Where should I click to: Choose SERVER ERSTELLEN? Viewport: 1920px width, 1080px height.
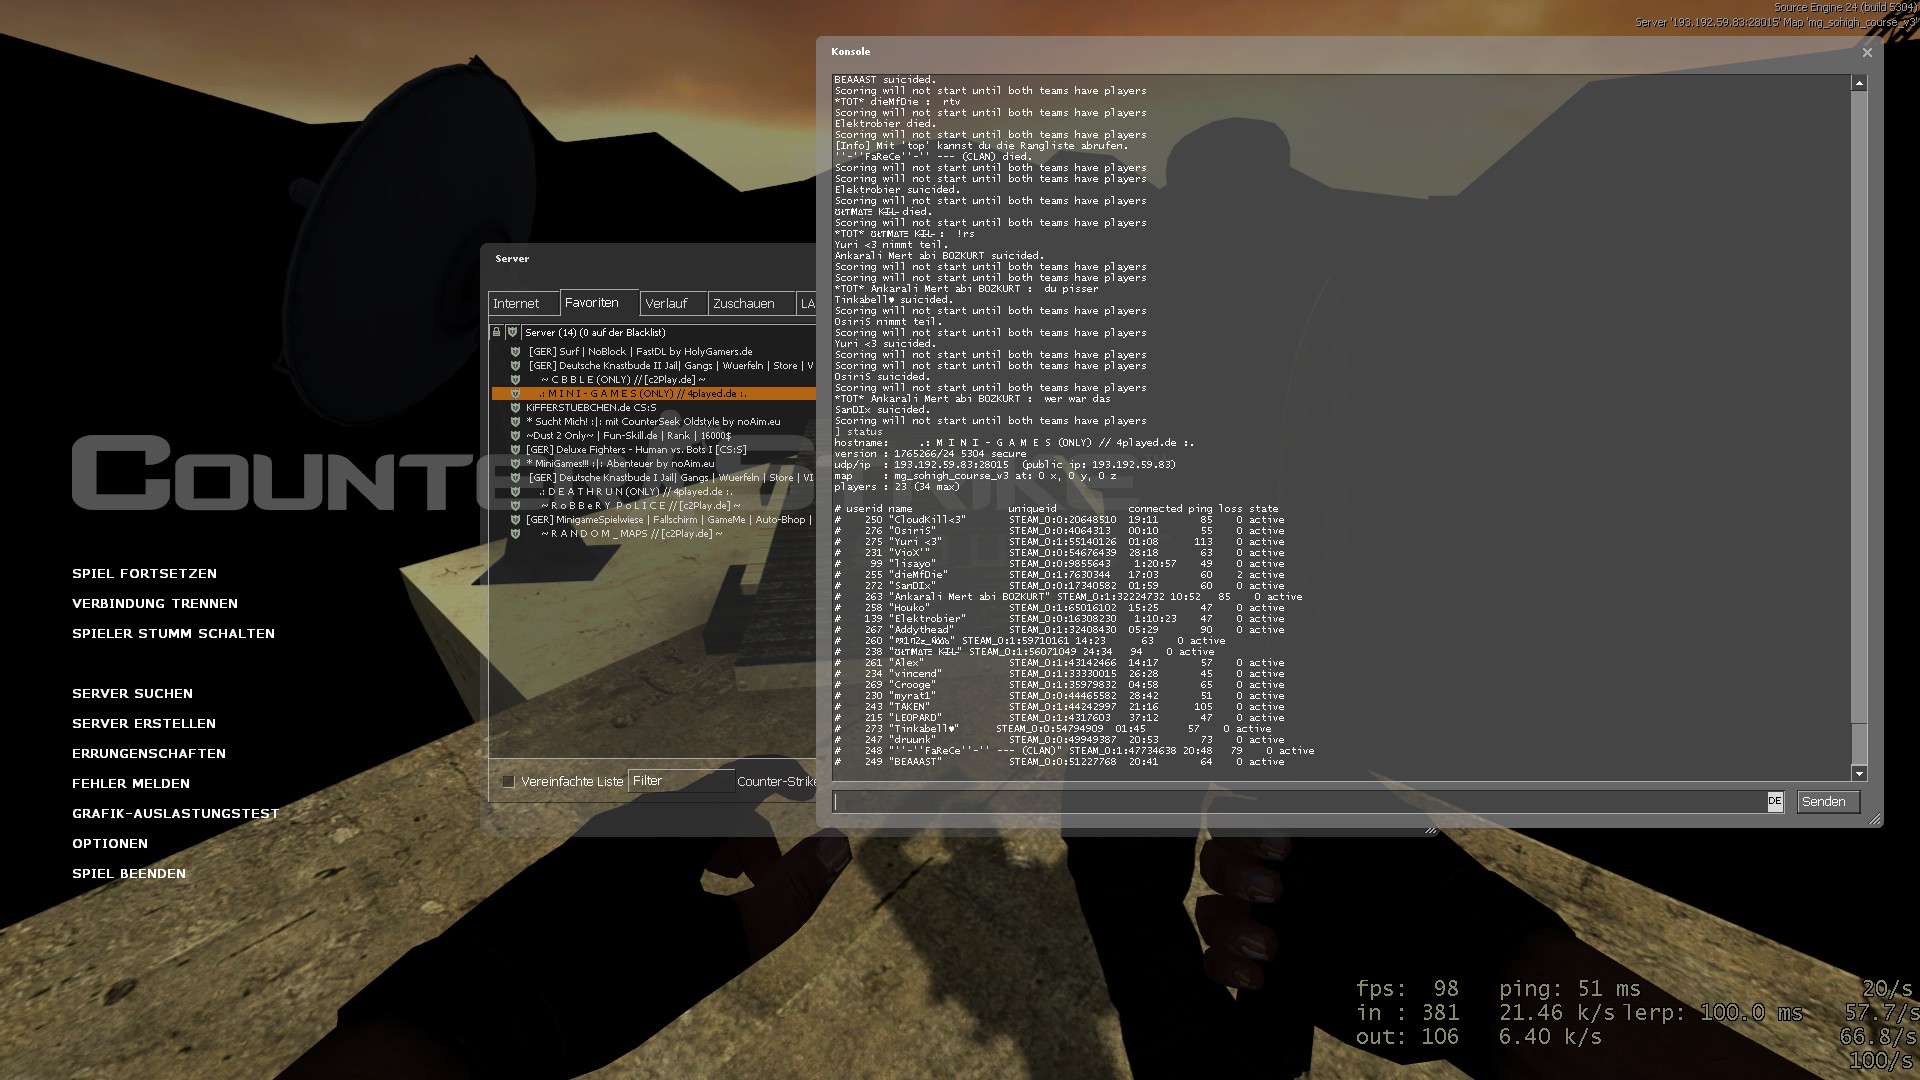tap(144, 724)
